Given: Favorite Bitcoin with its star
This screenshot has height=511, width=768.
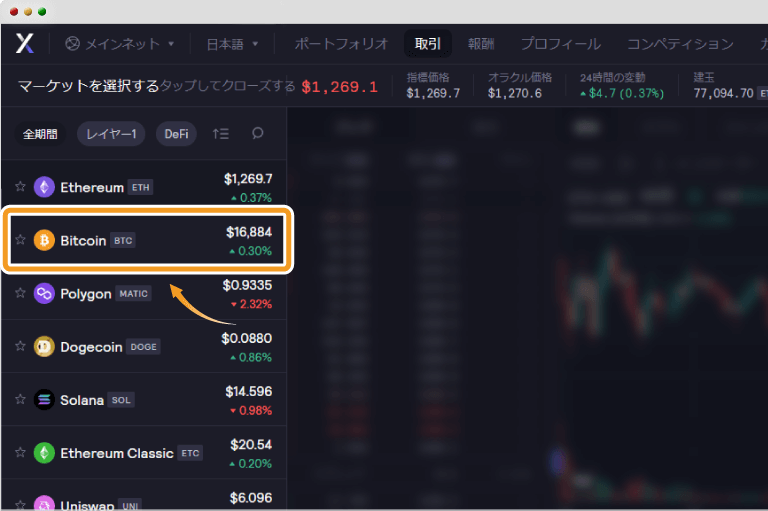Looking at the screenshot, I should click(20, 239).
